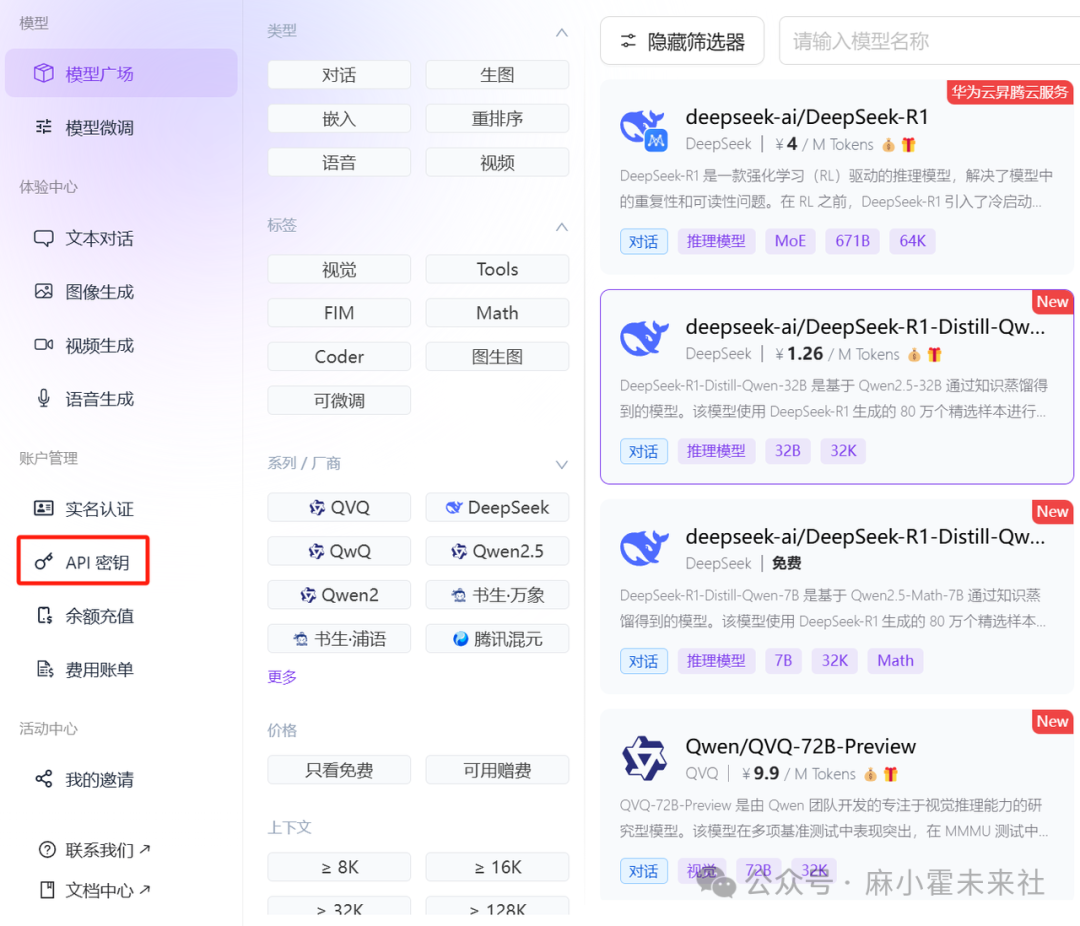Click the 模型微调 sliders icon
The image size is (1080, 926).
[44, 127]
